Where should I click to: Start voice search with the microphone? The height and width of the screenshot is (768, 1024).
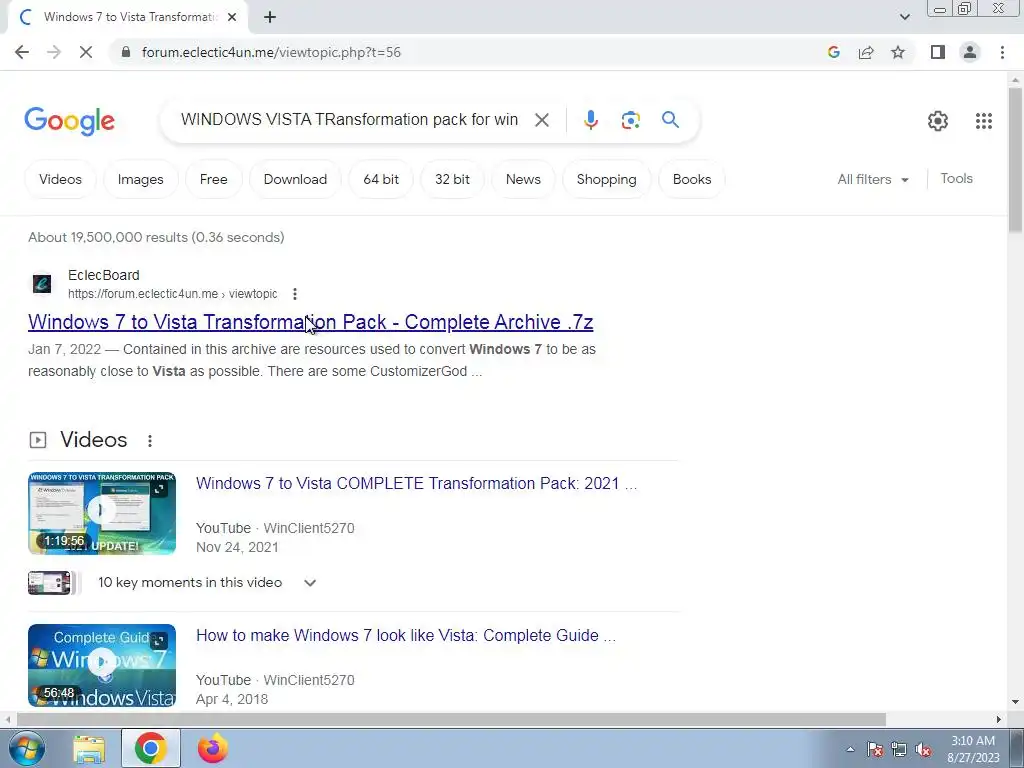(590, 120)
